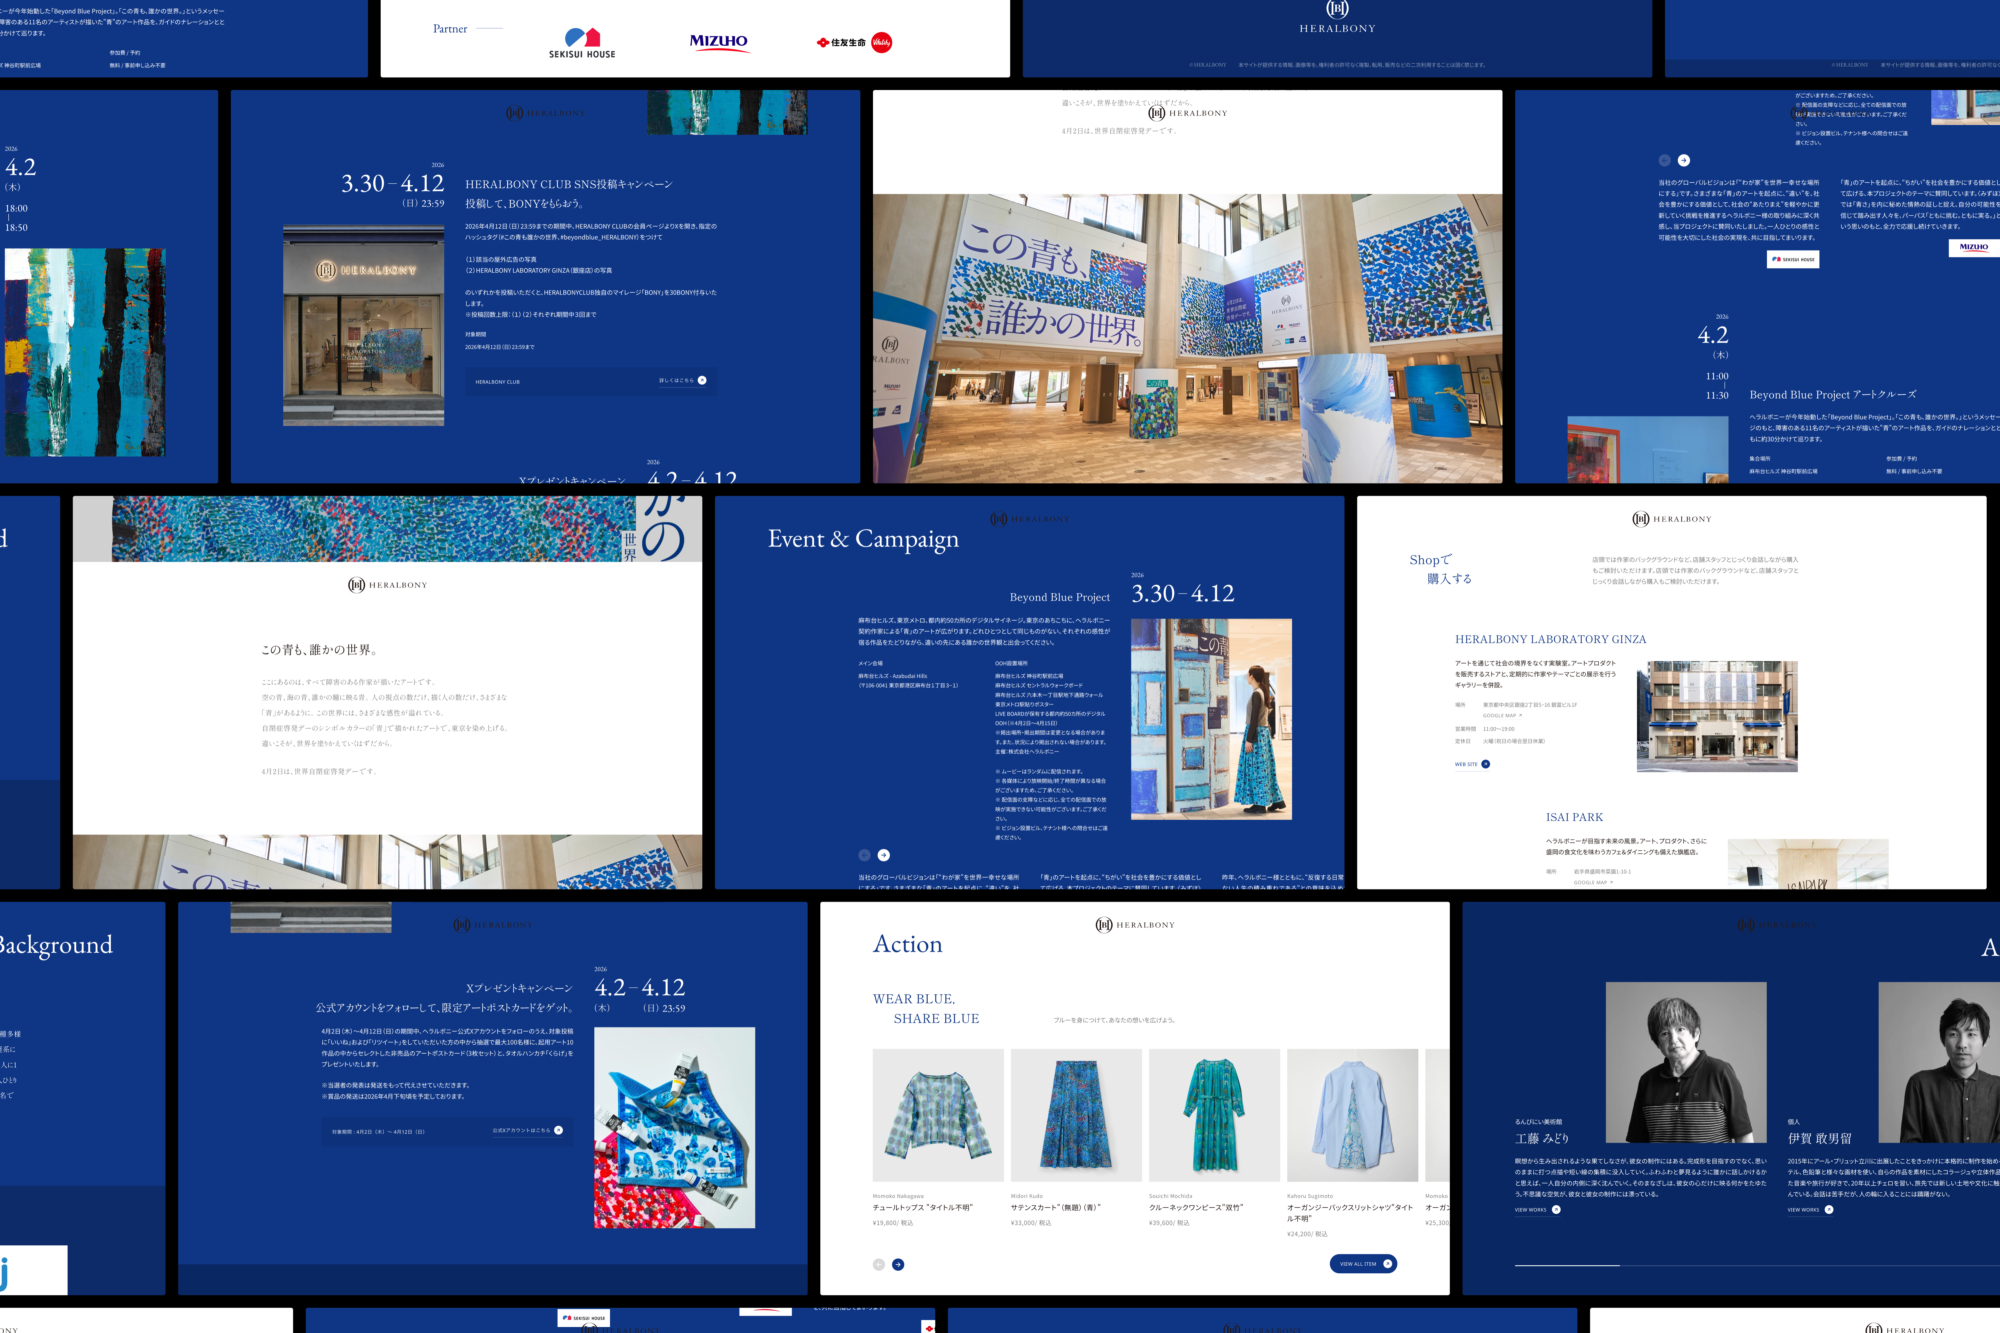The image size is (2000, 1333).
Task: Open the WEB SITE link for Laboratory Ginza
Action: 1472,764
